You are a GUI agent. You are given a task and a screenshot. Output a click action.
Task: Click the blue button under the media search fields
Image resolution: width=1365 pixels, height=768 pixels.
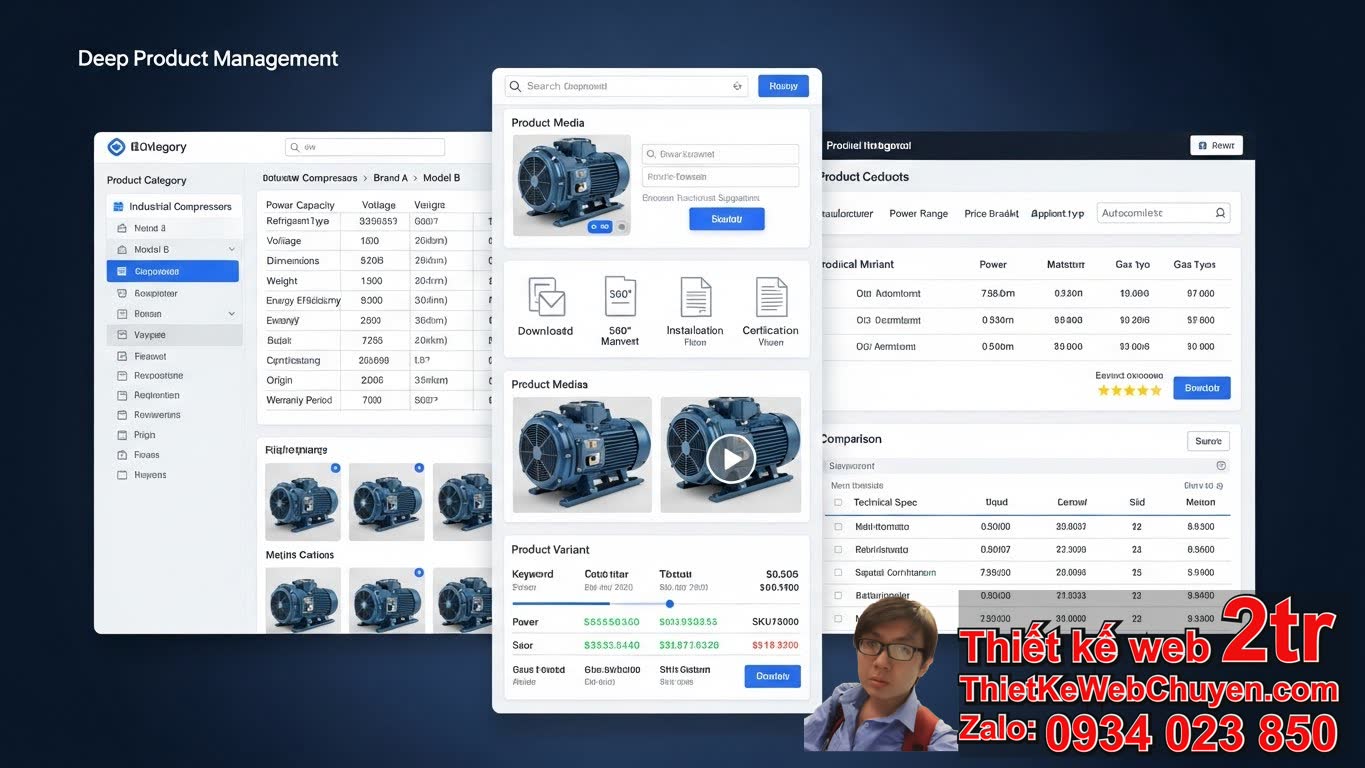click(727, 219)
